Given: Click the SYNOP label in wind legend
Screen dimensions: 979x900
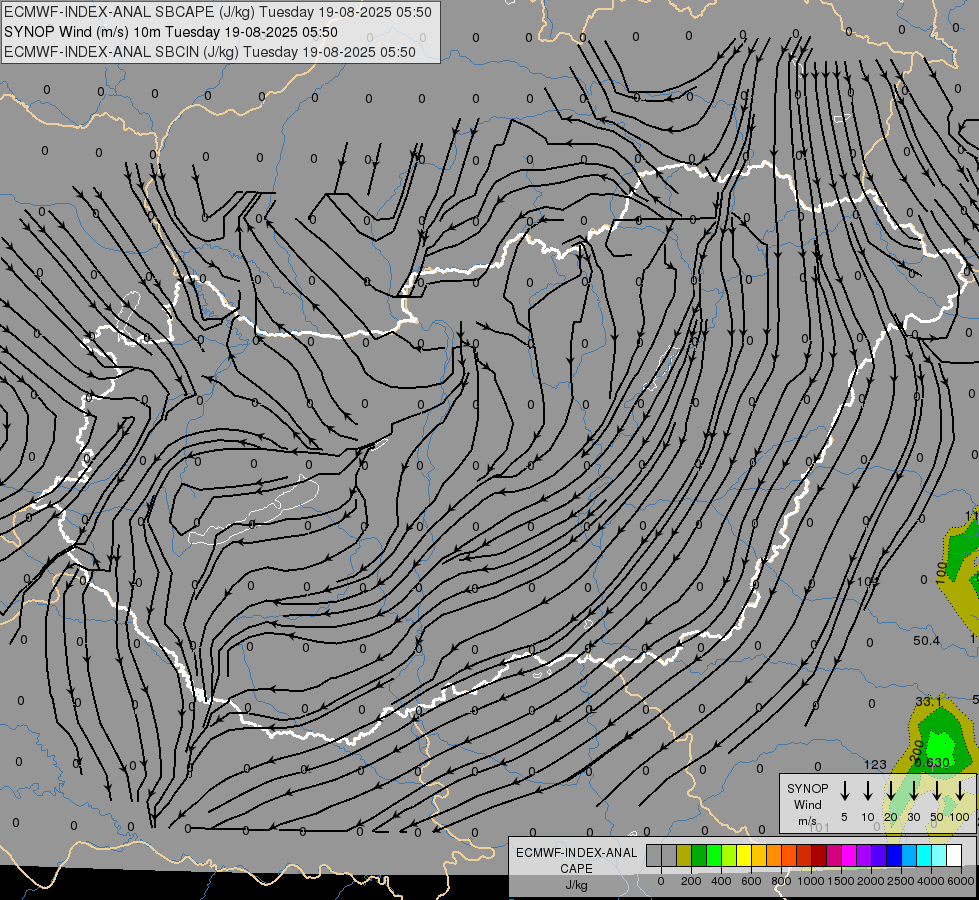Looking at the screenshot, I should point(807,788).
